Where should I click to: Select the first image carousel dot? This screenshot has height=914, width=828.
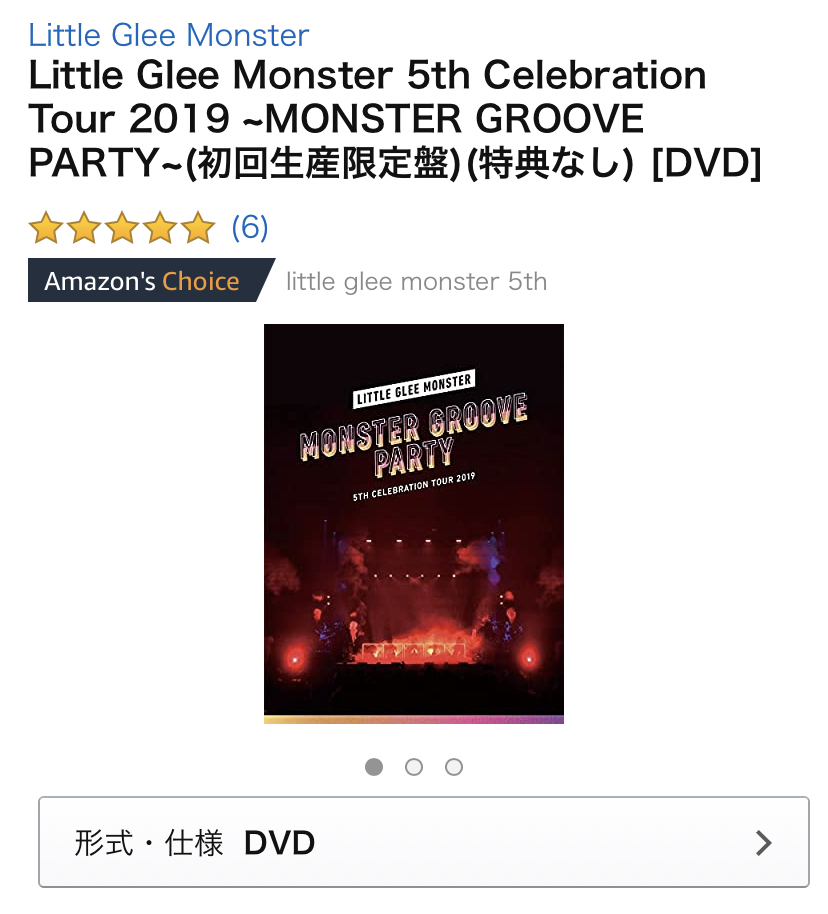click(374, 767)
